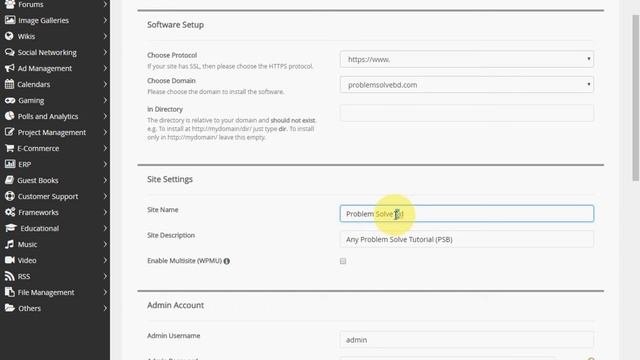640x360 pixels.
Task: Select the Music category label
Action: (27, 244)
